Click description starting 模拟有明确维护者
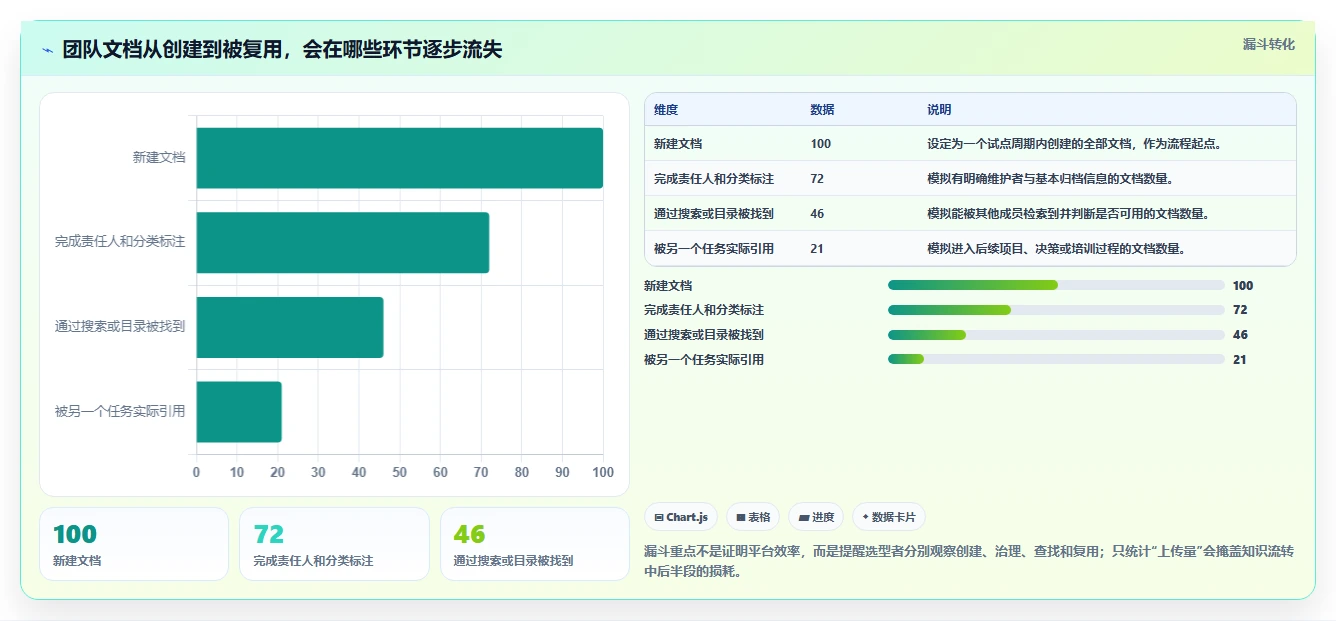 pos(1050,179)
